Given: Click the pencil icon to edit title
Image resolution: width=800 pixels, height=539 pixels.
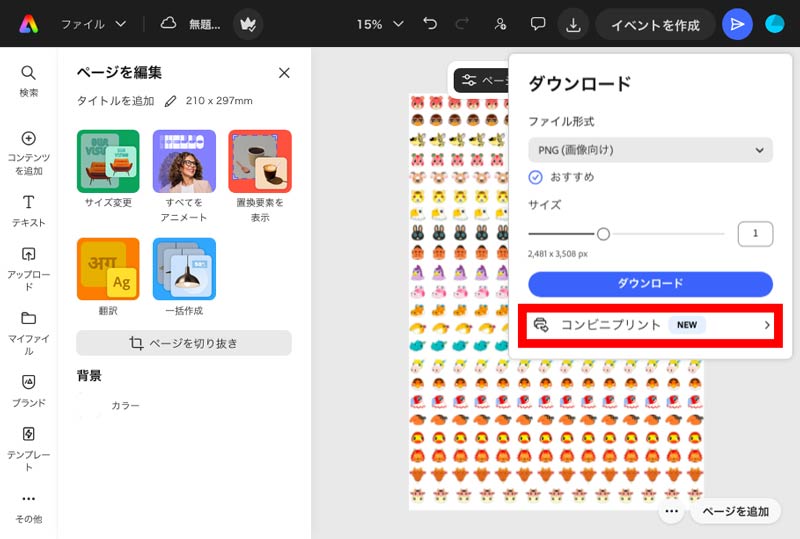Looking at the screenshot, I should 170,101.
